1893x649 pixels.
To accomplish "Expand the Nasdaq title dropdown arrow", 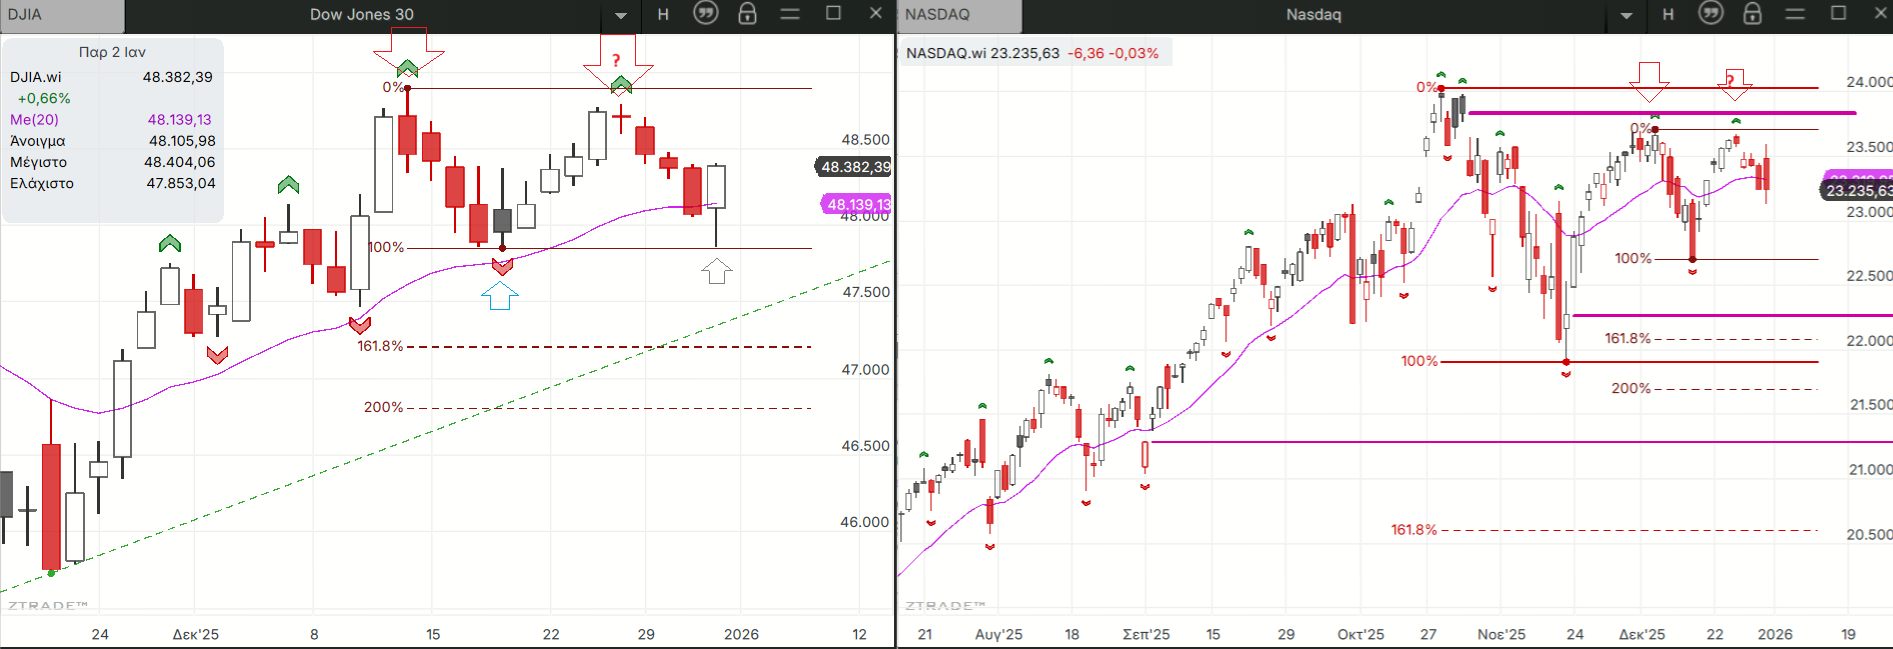I will 1626,15.
